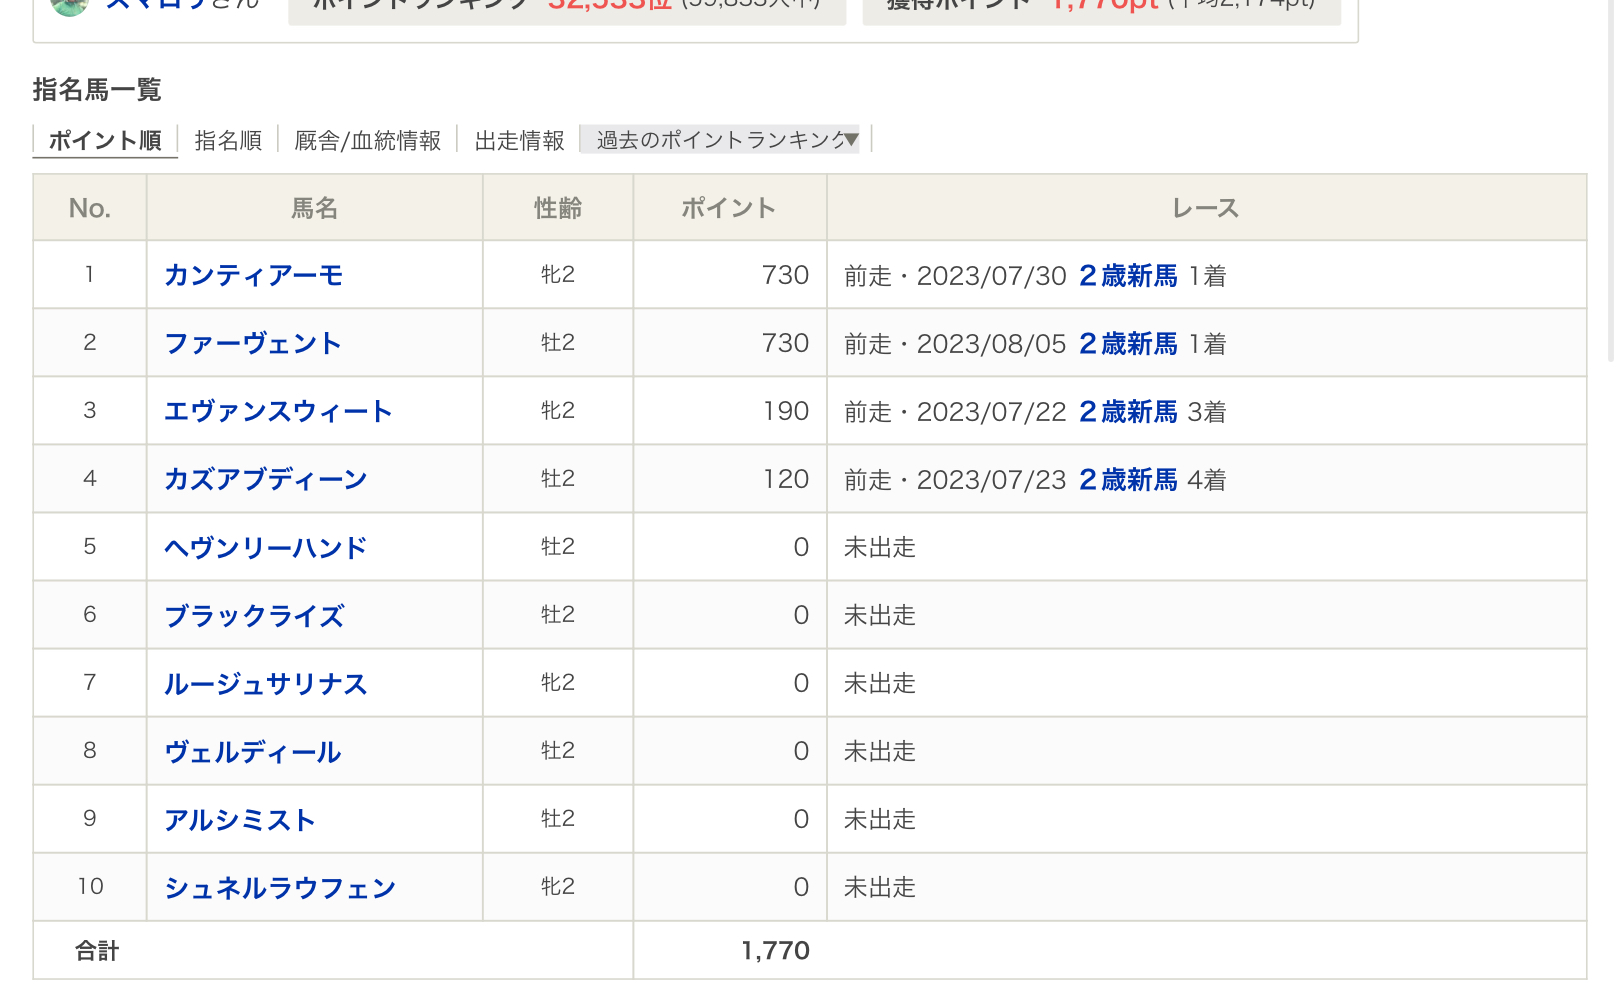Switch to the 出走情報 tab

pyautogui.click(x=519, y=141)
